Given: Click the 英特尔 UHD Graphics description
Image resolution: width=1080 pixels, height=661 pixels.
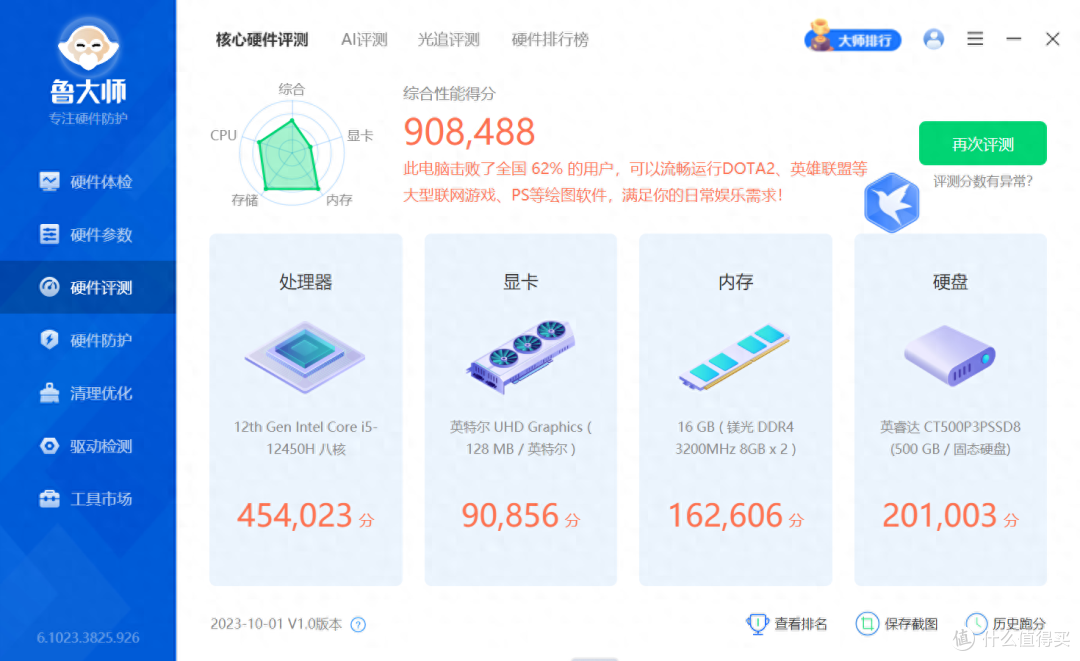Looking at the screenshot, I should (521, 438).
